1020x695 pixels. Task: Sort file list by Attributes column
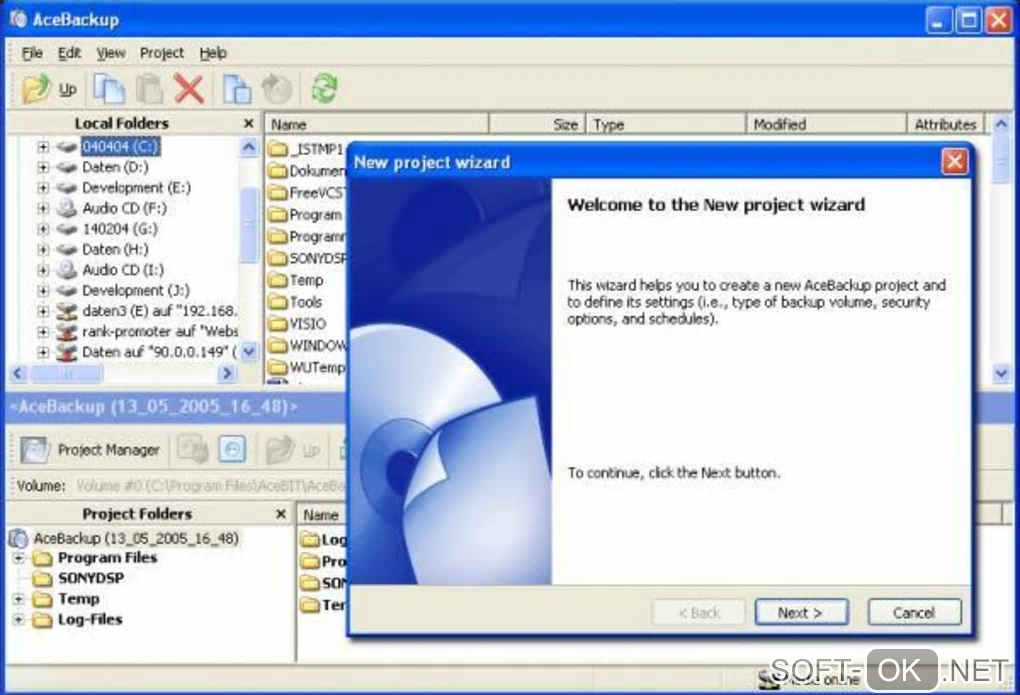[x=945, y=124]
